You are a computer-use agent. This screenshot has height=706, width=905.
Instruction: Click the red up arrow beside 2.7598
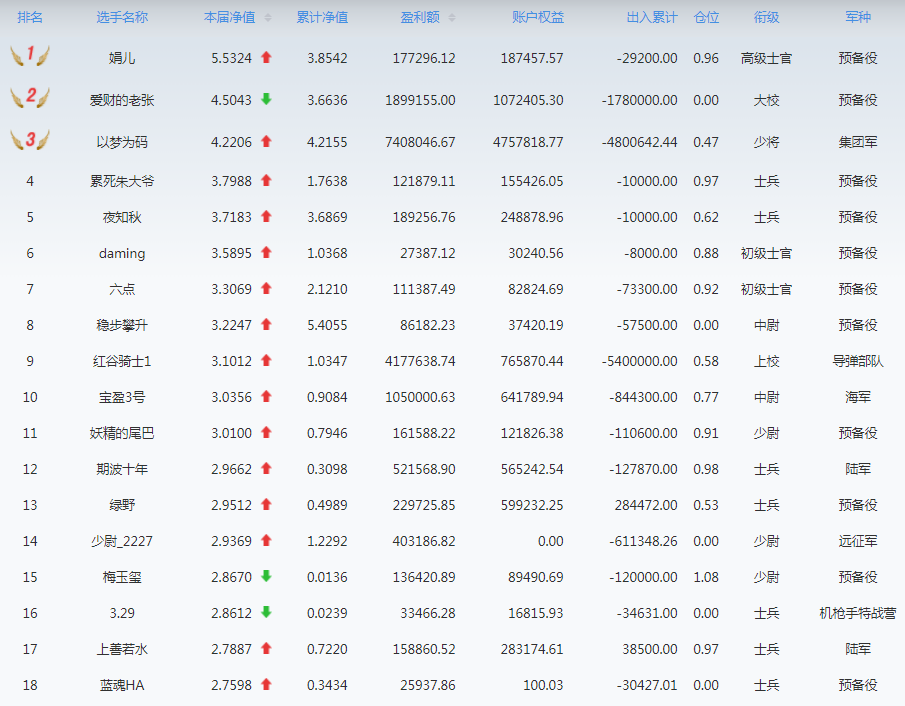(266, 685)
